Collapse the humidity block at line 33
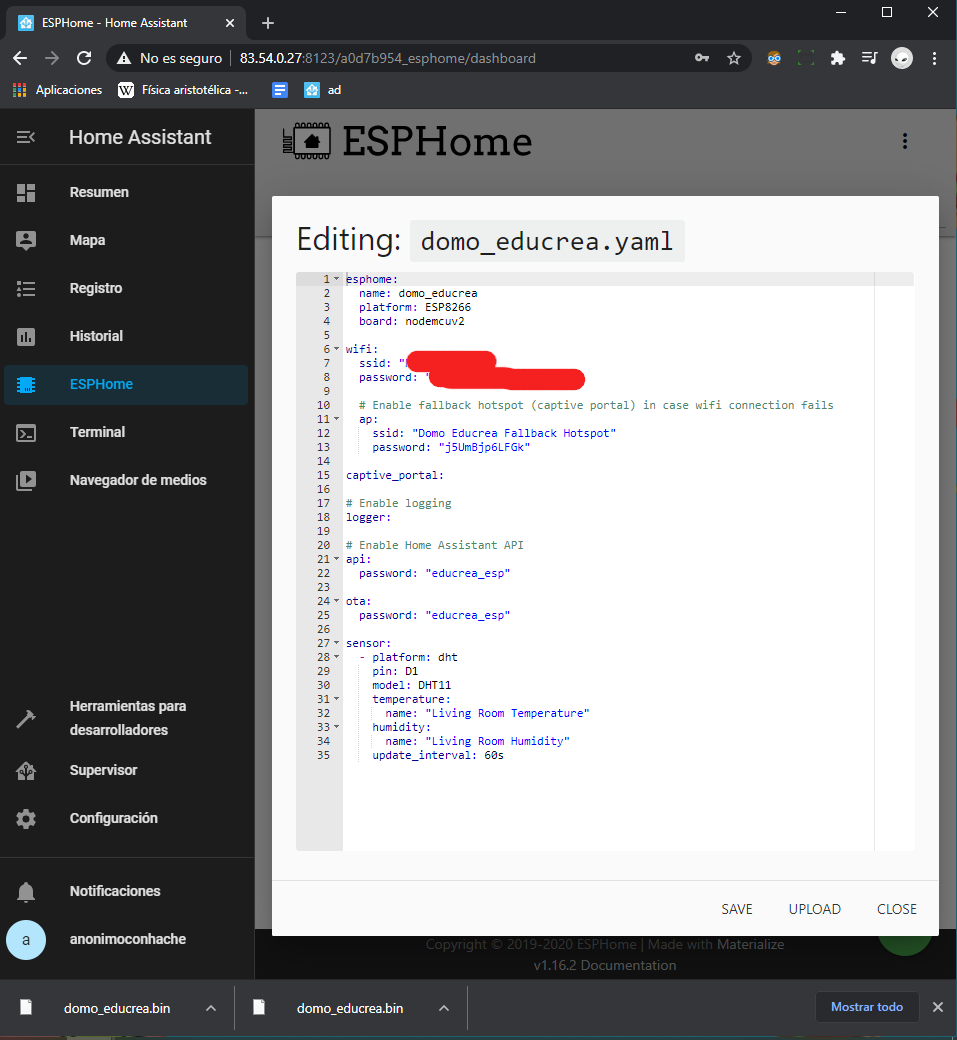The height and width of the screenshot is (1040, 957). coord(336,727)
